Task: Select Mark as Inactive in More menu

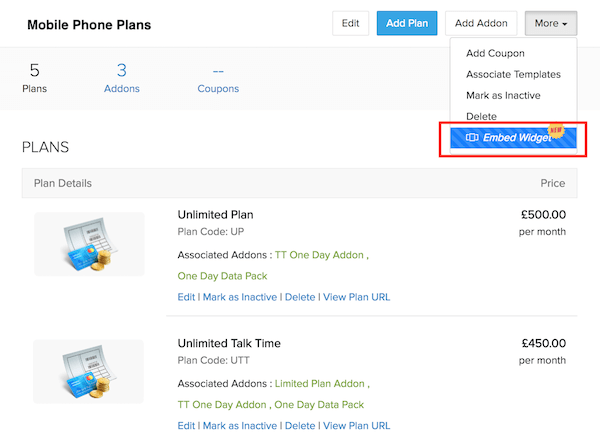Action: 505,95
